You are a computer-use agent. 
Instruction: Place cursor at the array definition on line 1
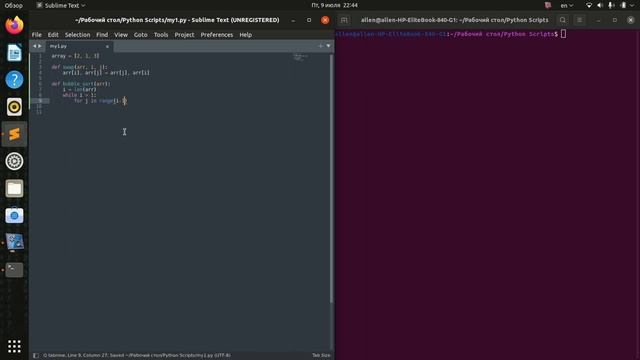tap(76, 56)
